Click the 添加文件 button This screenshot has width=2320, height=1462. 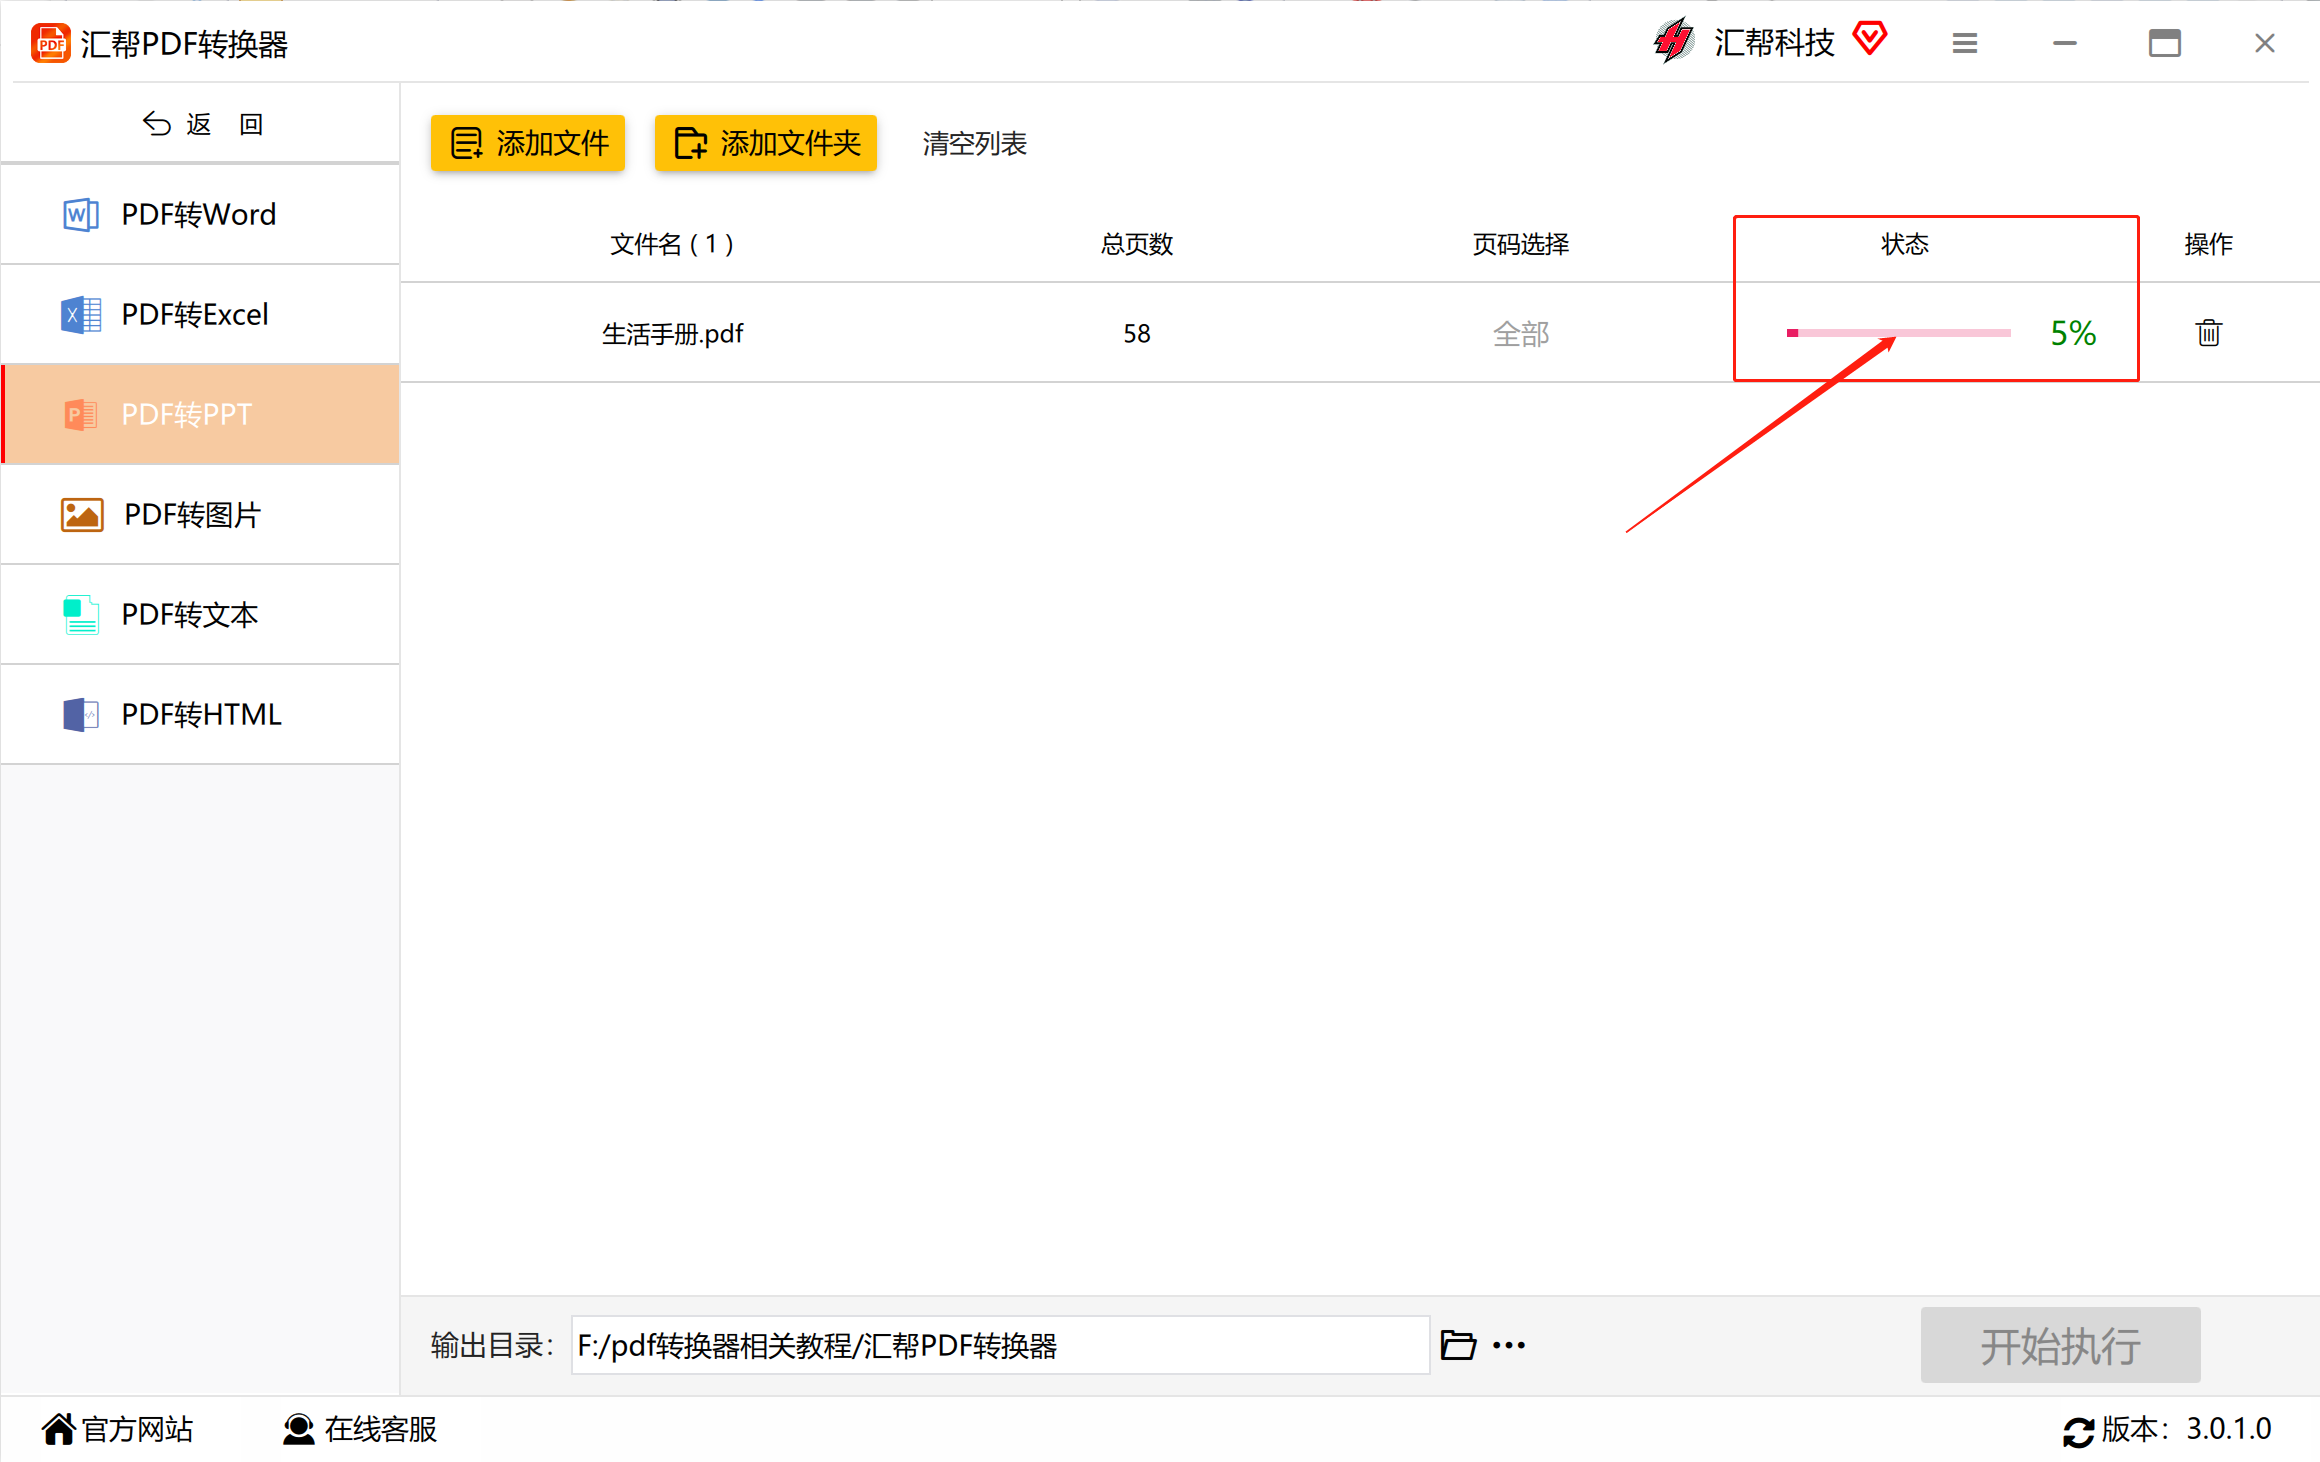[528, 143]
